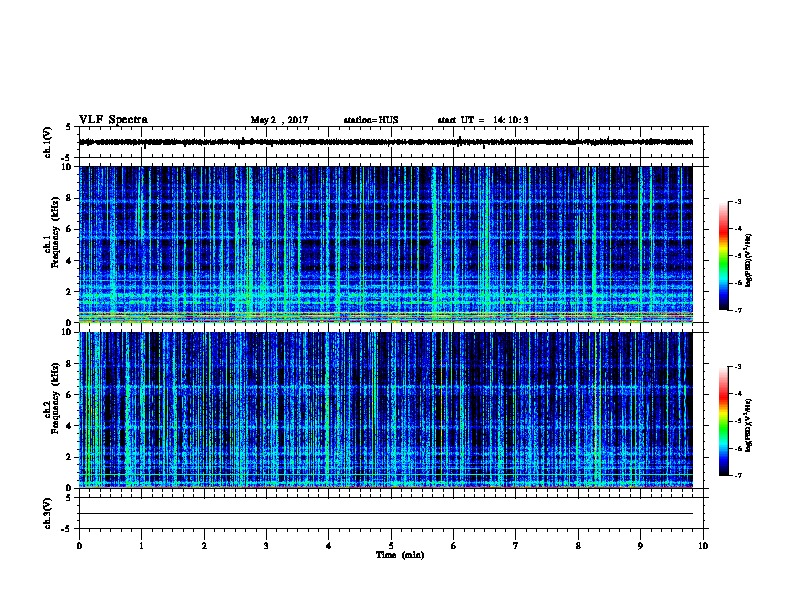Select the ch.1 colorbar log(PSD) label
Image resolution: width=792 pixels, height=612 pixels.
click(748, 260)
